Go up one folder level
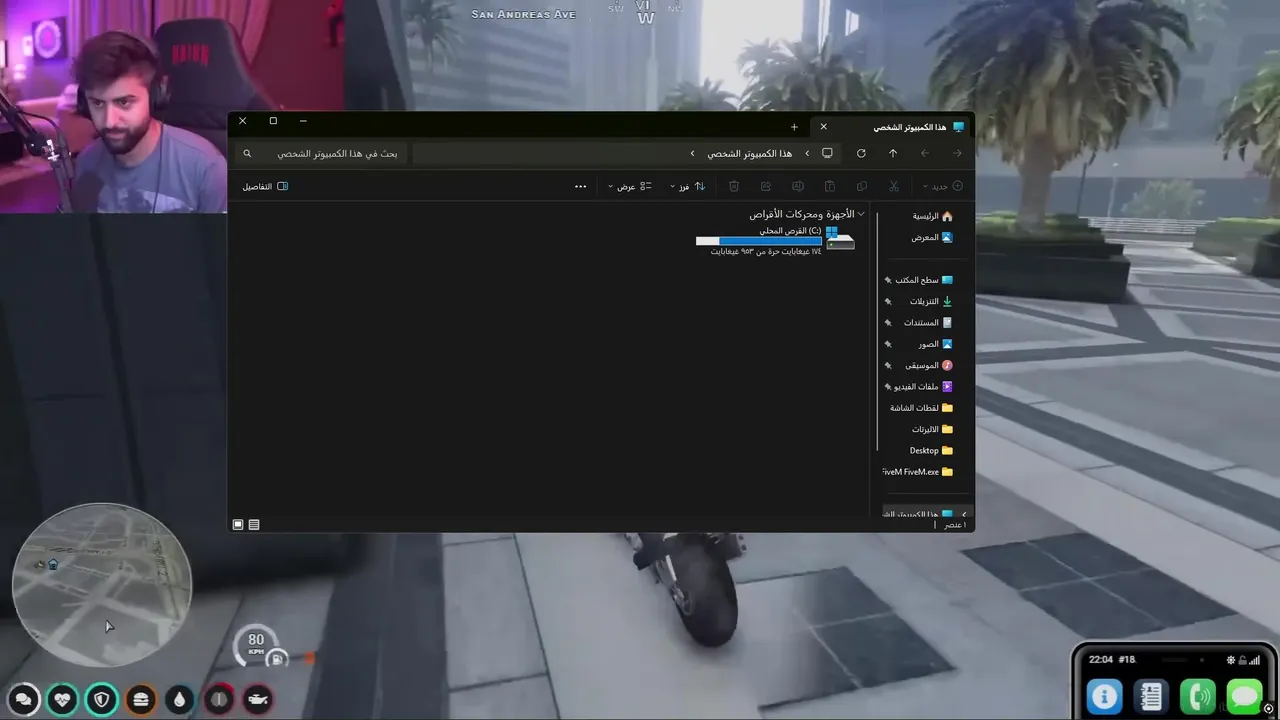This screenshot has height=720, width=1280. click(893, 153)
